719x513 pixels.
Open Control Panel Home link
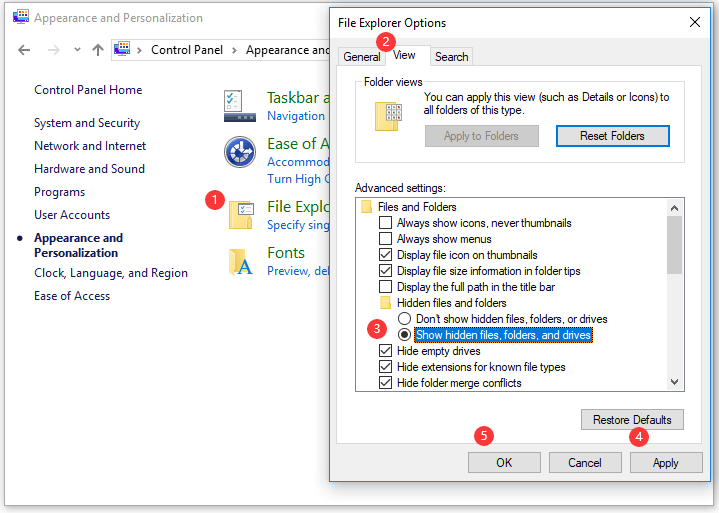tap(88, 90)
